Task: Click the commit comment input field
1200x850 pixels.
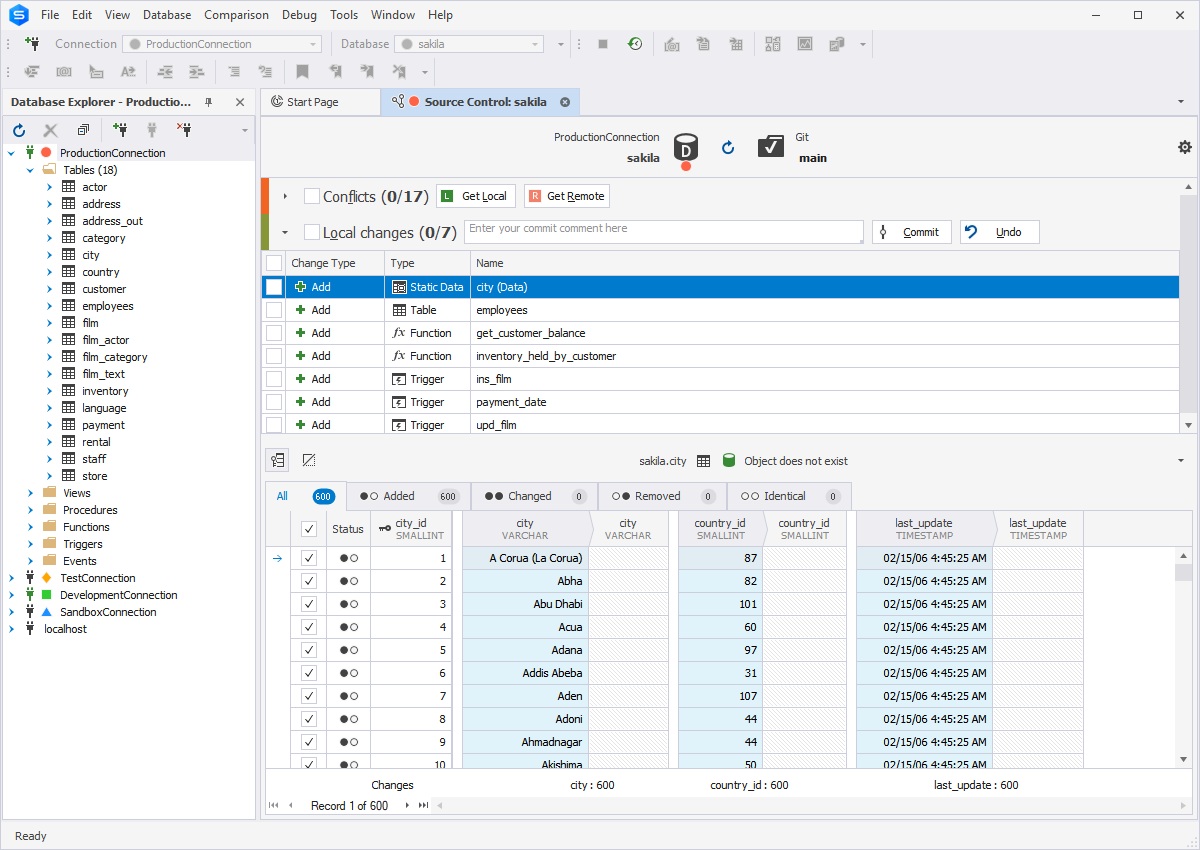Action: (x=664, y=231)
